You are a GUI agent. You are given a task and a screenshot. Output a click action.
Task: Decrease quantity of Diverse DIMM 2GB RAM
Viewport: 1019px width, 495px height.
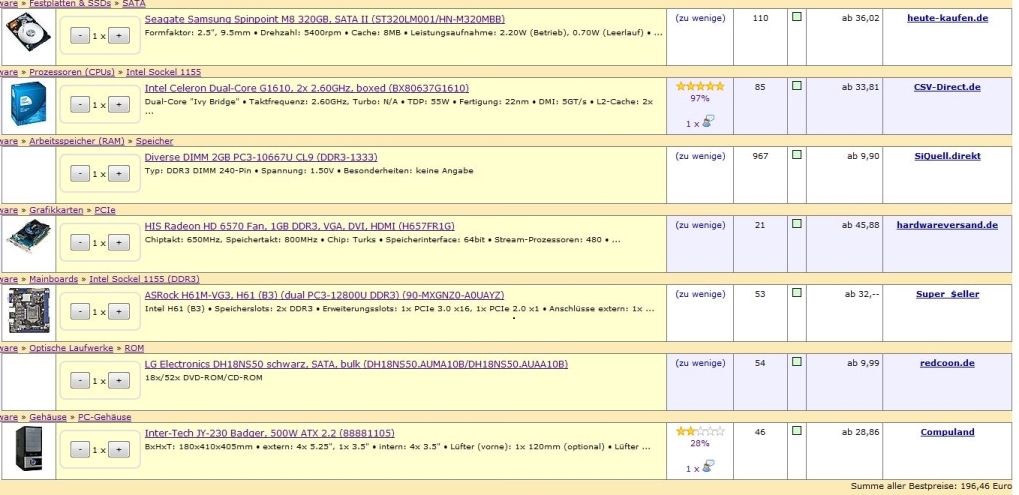tap(80, 173)
